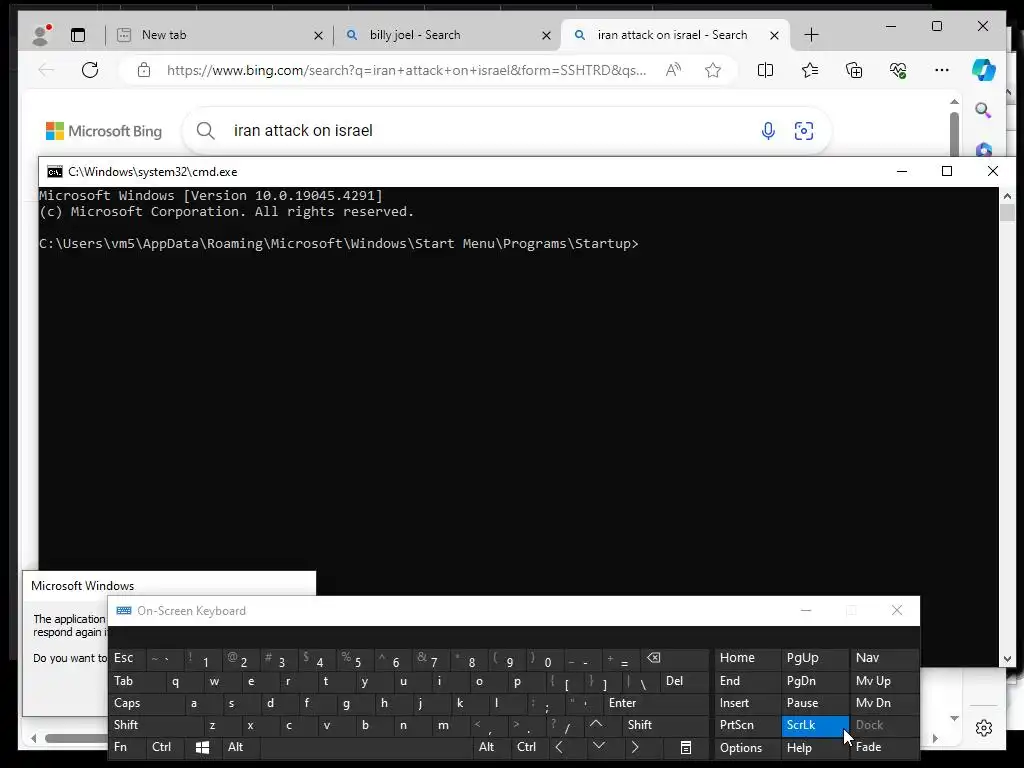
Task: Open Edge tab actions menu icon
Action: [x=78, y=35]
